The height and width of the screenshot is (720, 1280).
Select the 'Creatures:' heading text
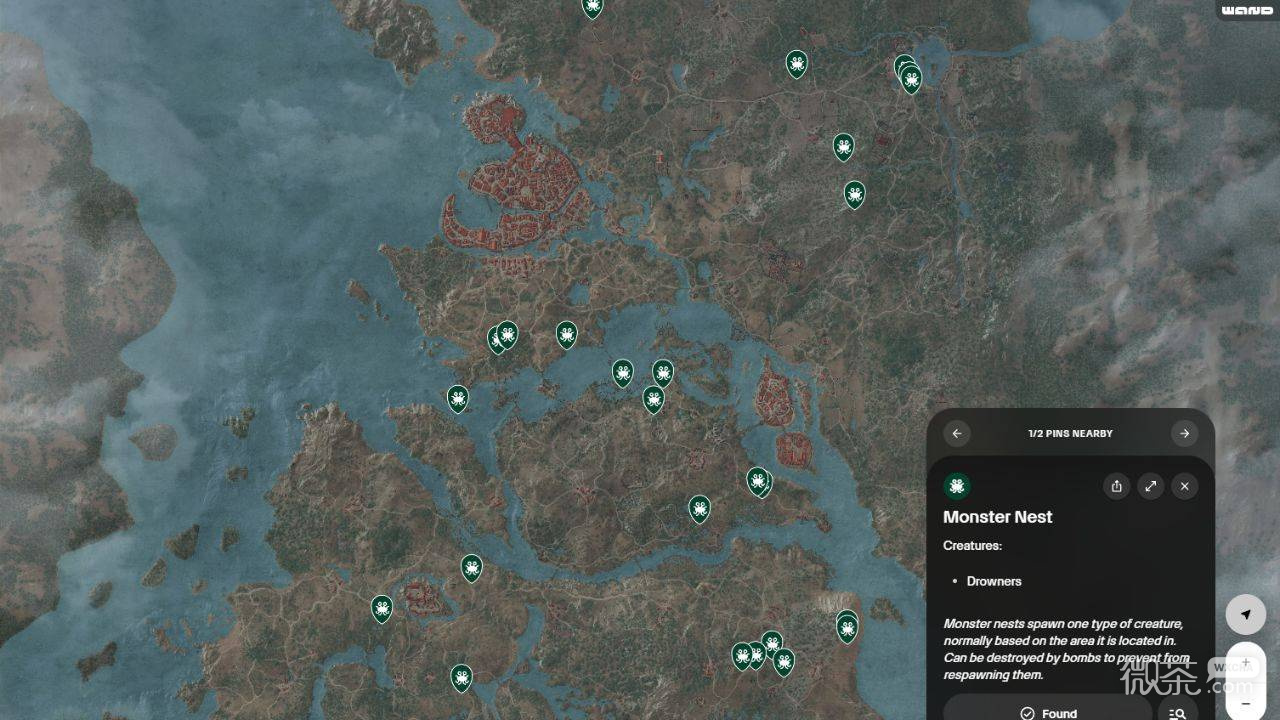click(972, 546)
